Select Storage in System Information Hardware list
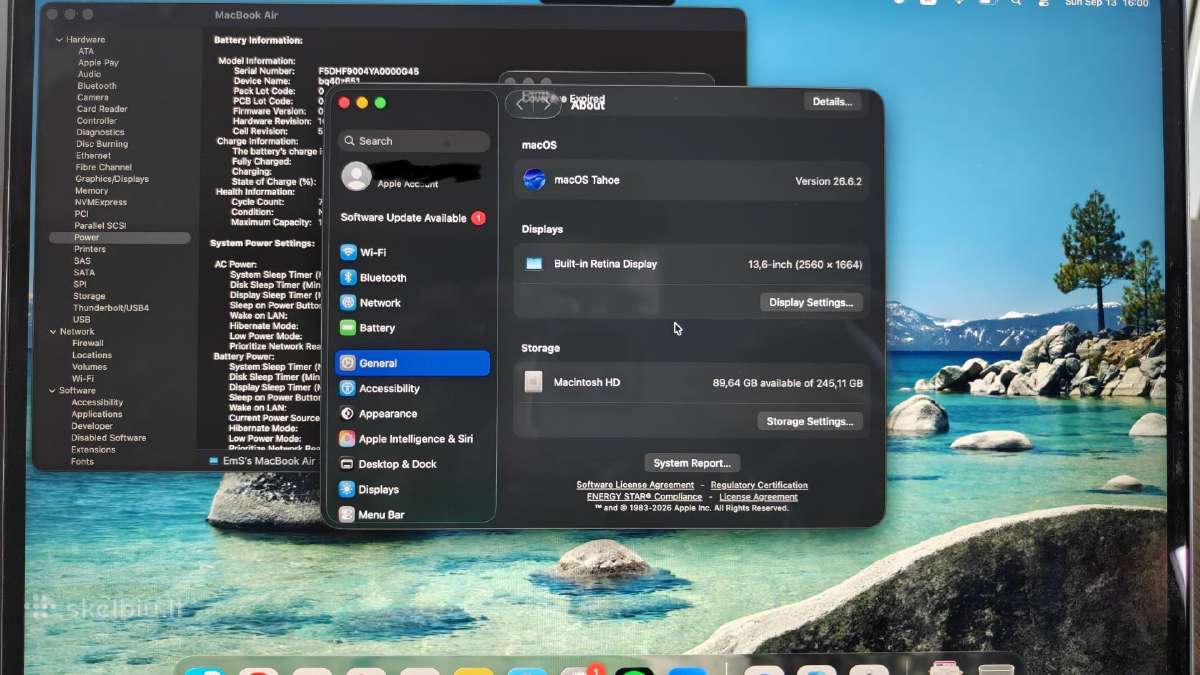Screen dimensions: 1200x675 (x=89, y=297)
